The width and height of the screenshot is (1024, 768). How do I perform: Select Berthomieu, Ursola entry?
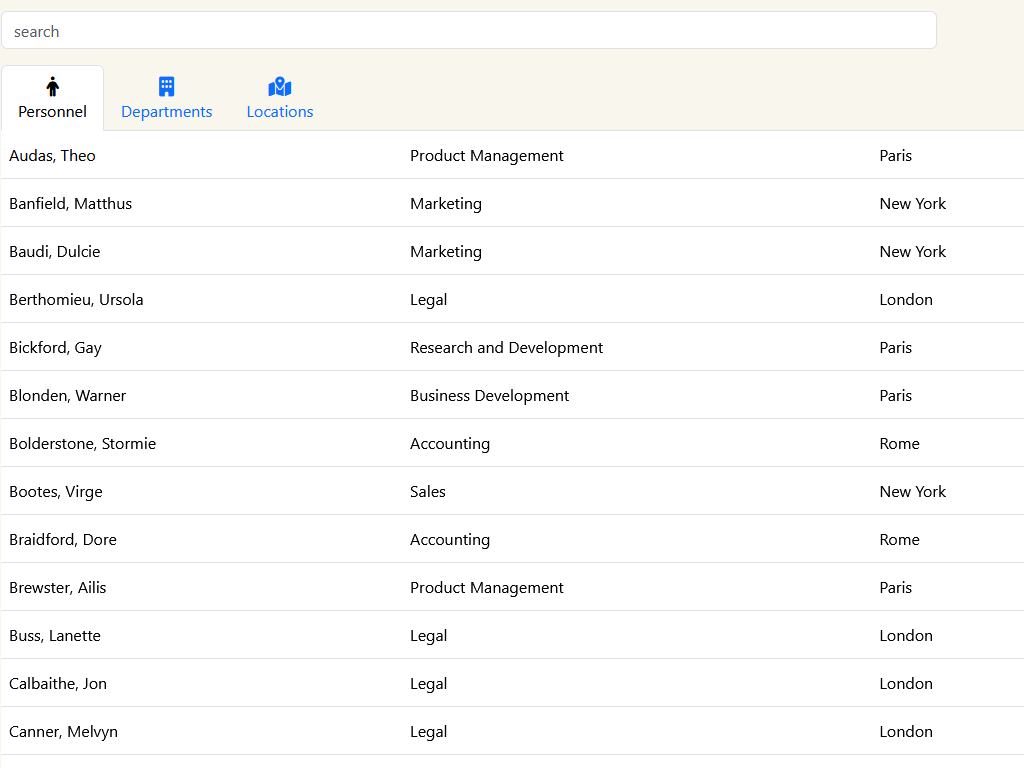point(76,300)
